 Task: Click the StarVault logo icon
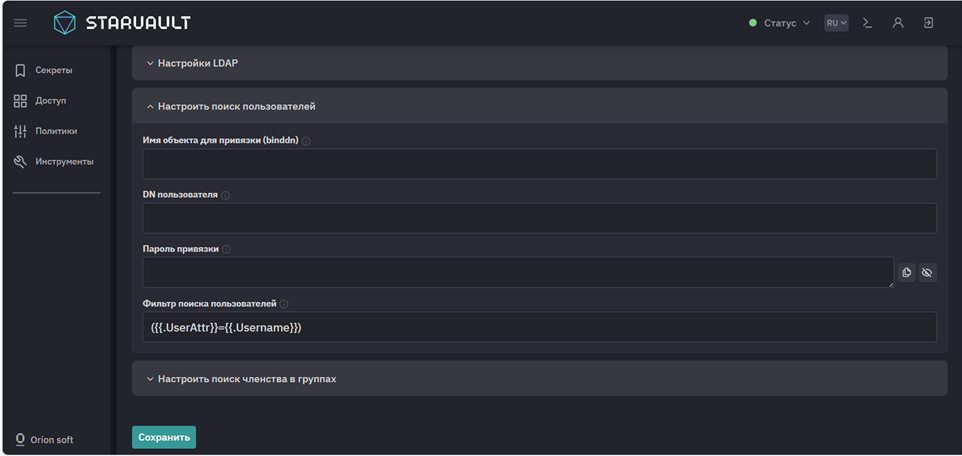pyautogui.click(x=64, y=23)
